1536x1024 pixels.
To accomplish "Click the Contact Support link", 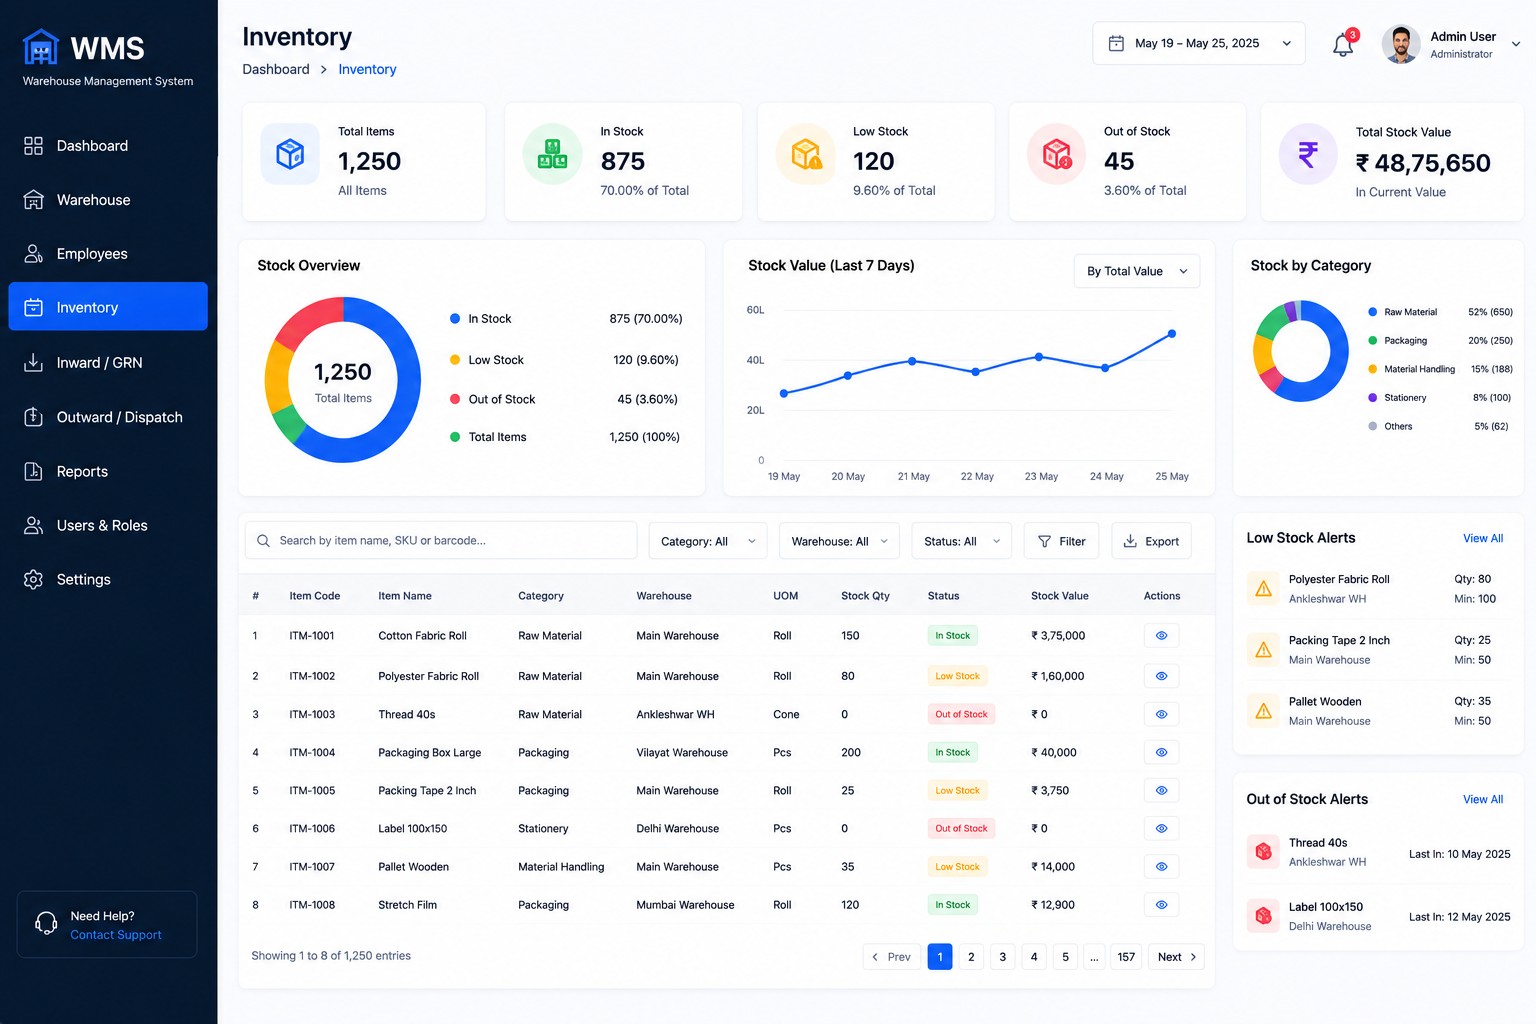I will (116, 935).
